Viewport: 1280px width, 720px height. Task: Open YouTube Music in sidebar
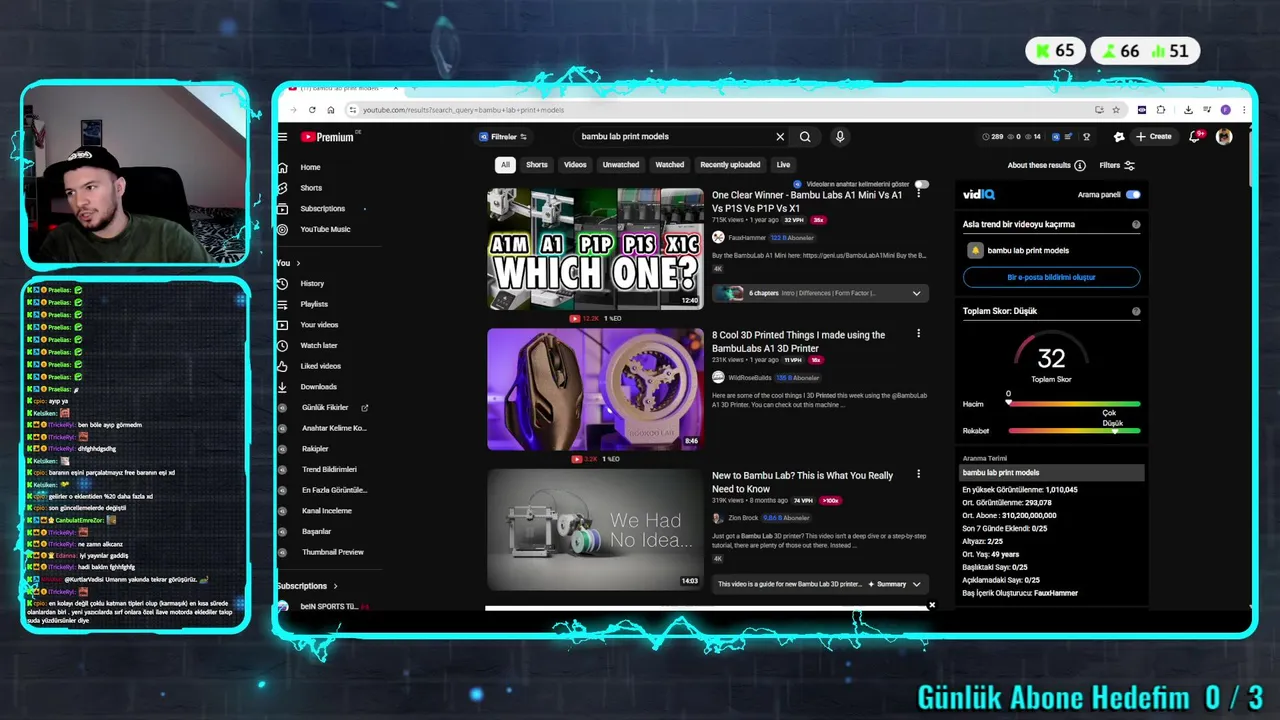click(325, 229)
